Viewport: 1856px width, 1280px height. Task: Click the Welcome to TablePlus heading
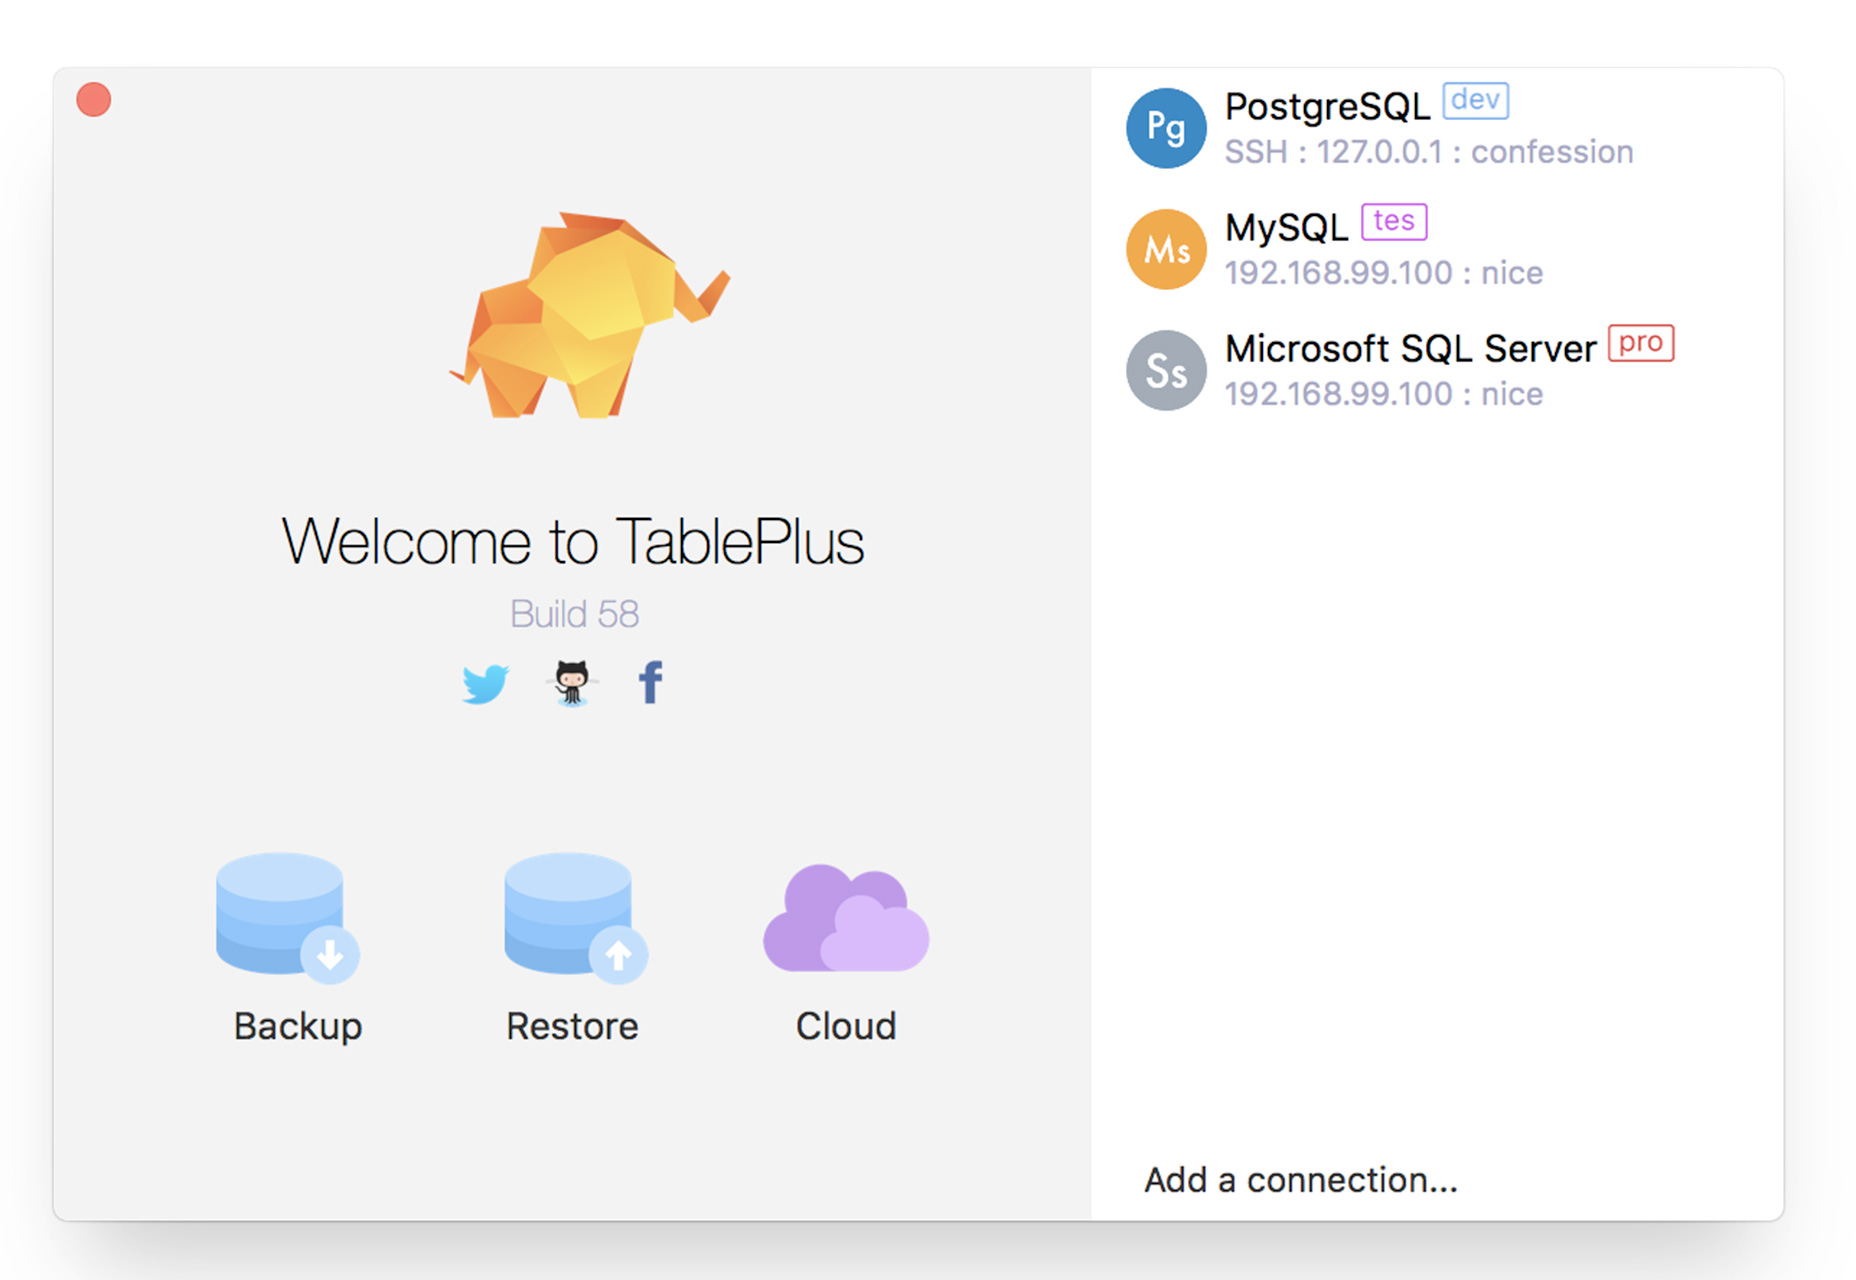(573, 542)
